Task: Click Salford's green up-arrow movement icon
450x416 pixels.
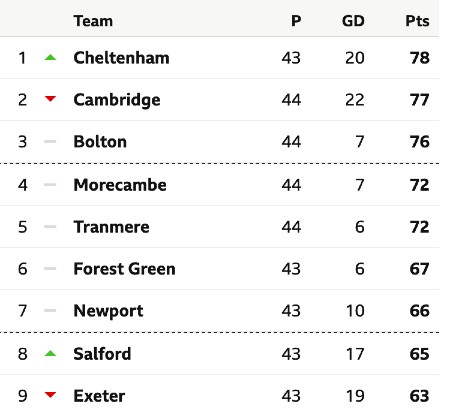Action: pyautogui.click(x=50, y=353)
